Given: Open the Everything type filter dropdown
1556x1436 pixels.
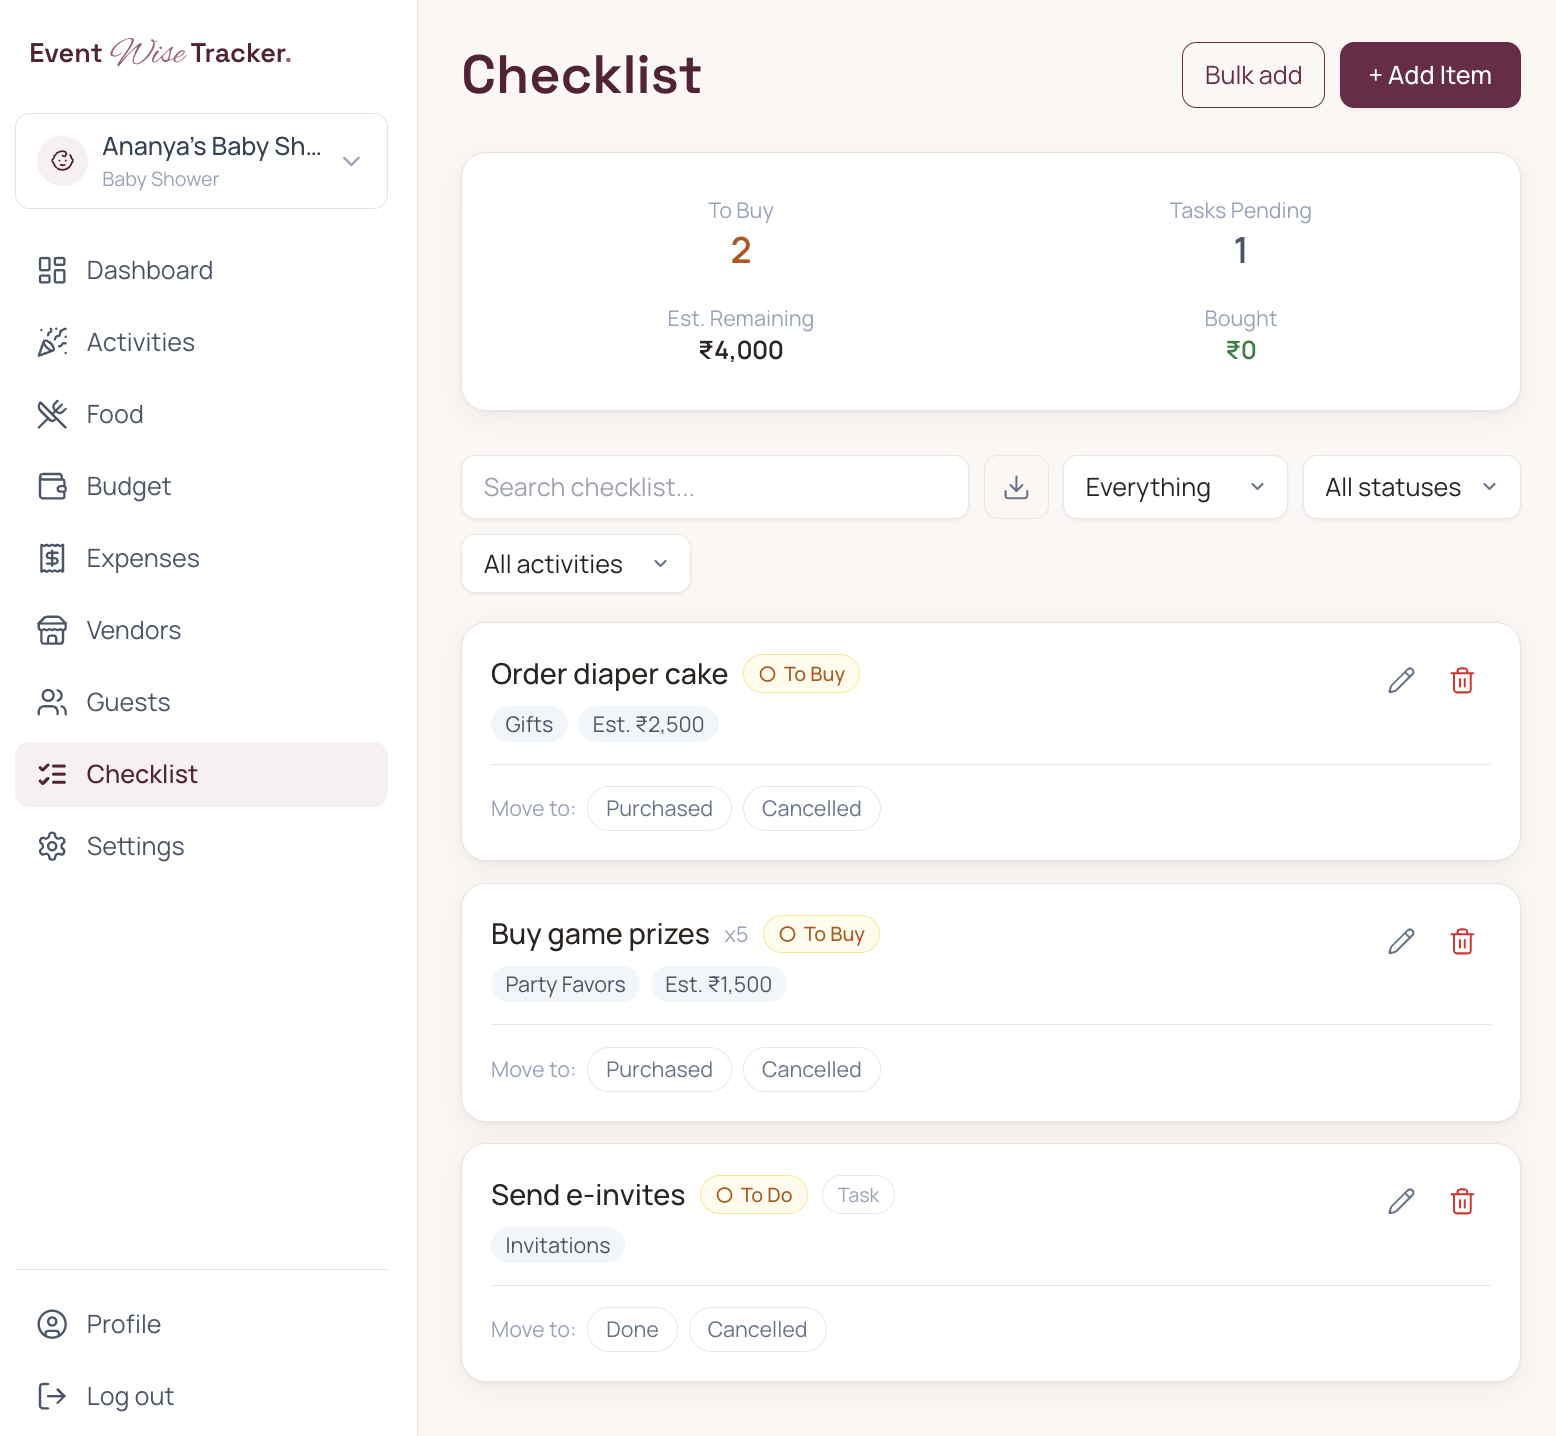Looking at the screenshot, I should [x=1175, y=487].
